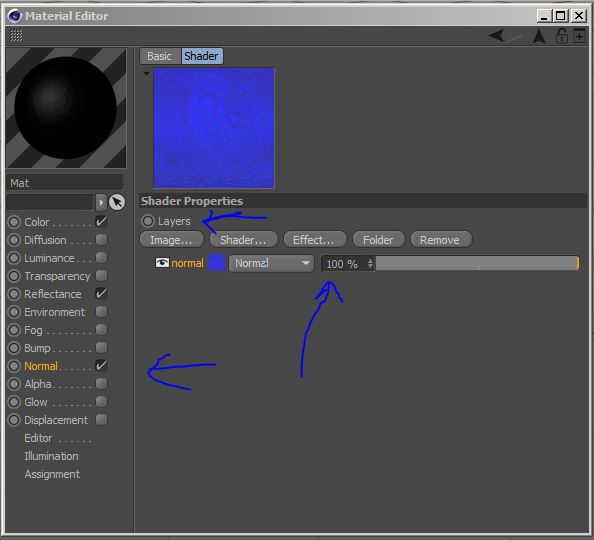The image size is (594, 540).
Task: Click the Shader... button
Action: (x=244, y=240)
